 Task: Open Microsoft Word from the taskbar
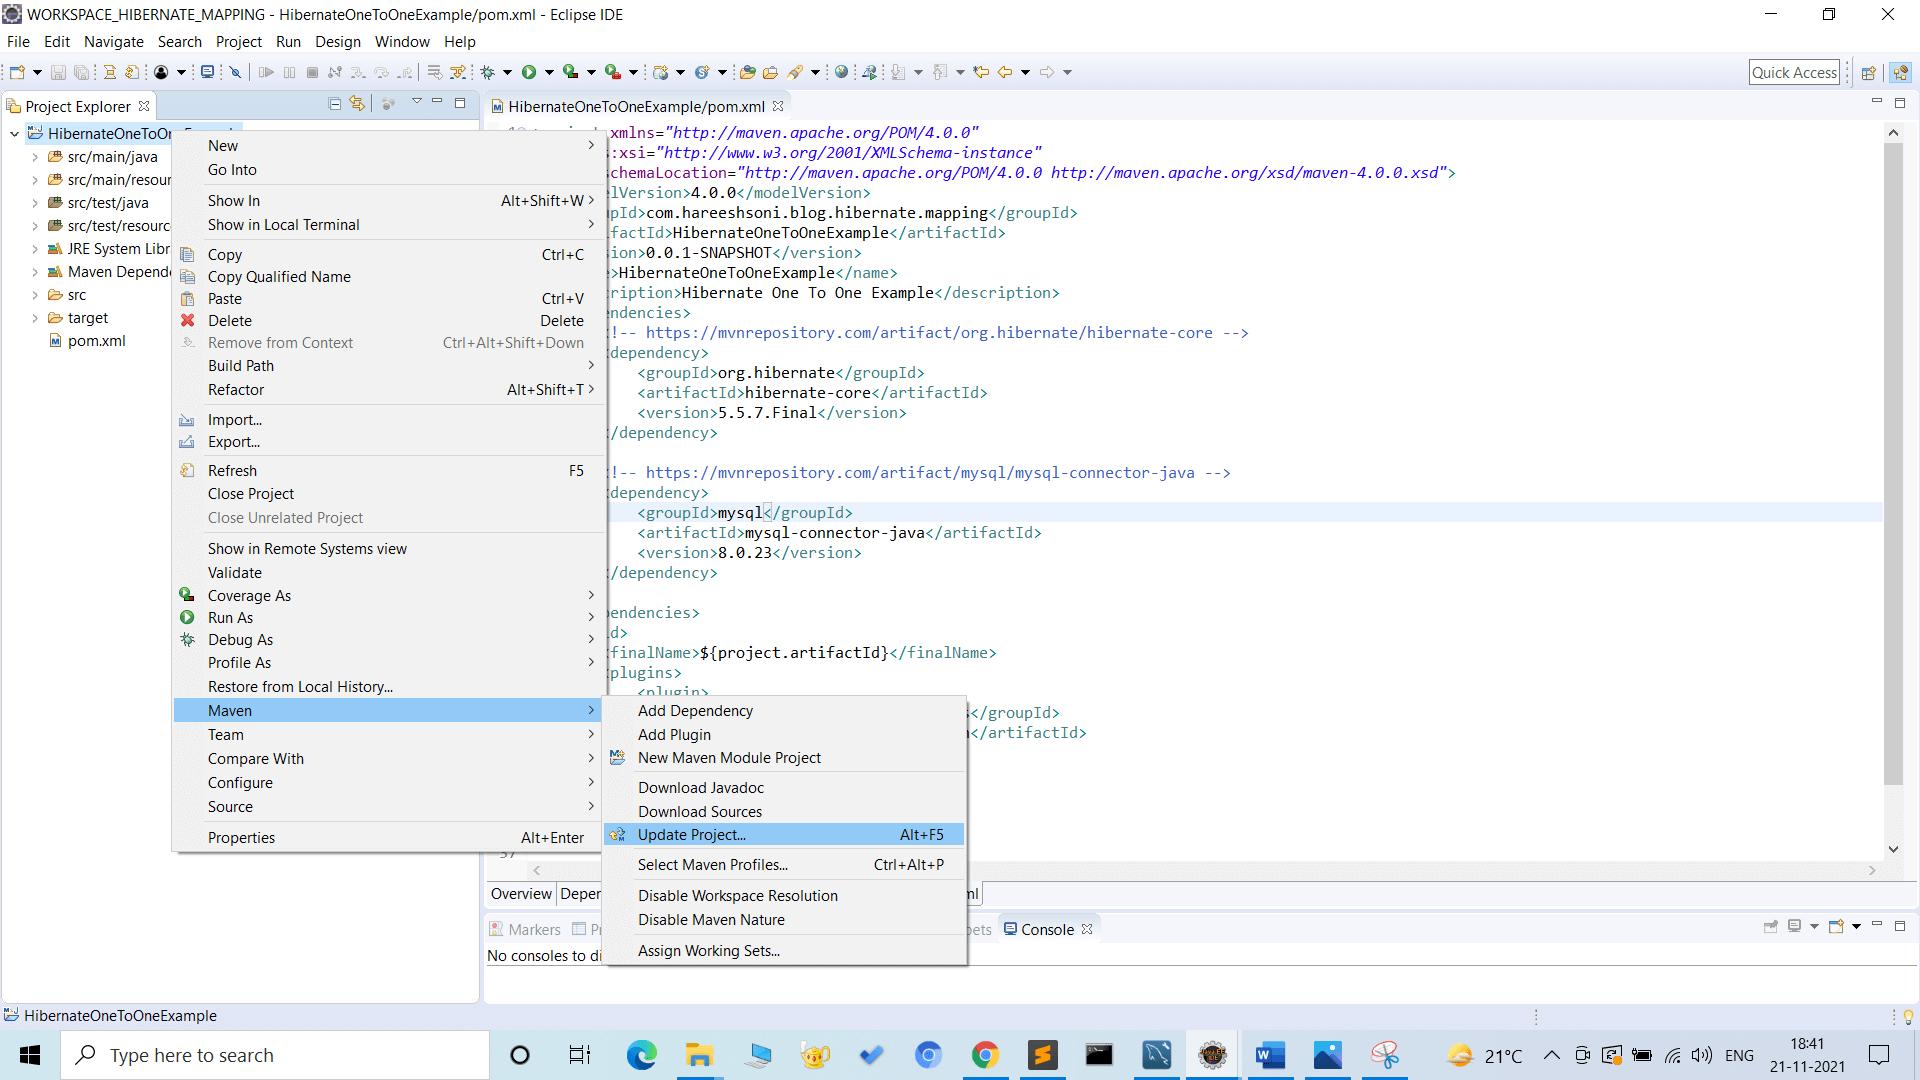1270,1055
